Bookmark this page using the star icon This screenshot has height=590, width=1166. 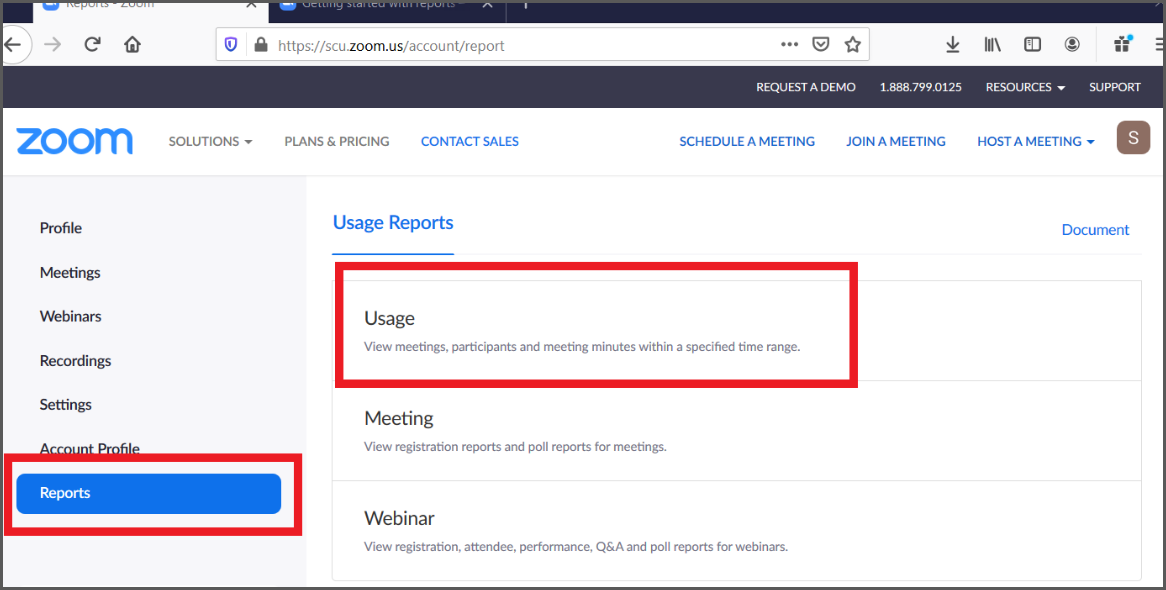(852, 44)
